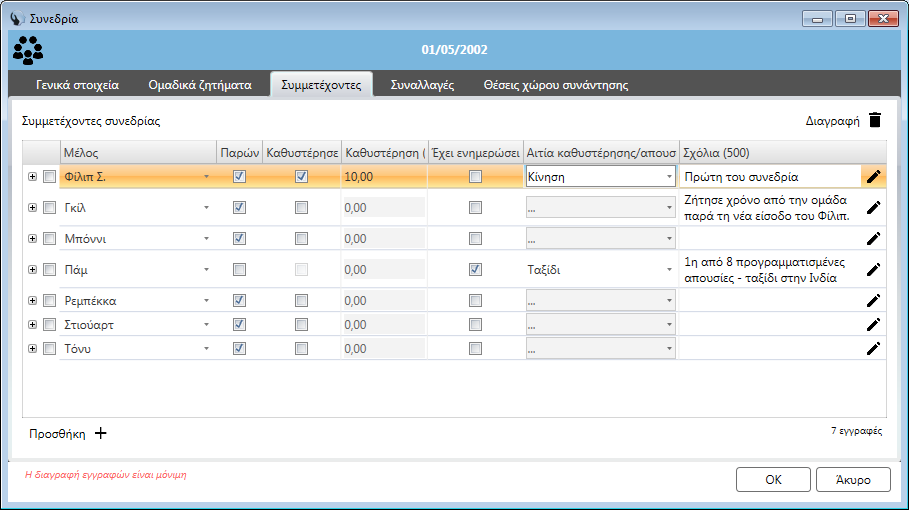Sort by the Παρών column header
The image size is (909, 510).
[x=239, y=153]
